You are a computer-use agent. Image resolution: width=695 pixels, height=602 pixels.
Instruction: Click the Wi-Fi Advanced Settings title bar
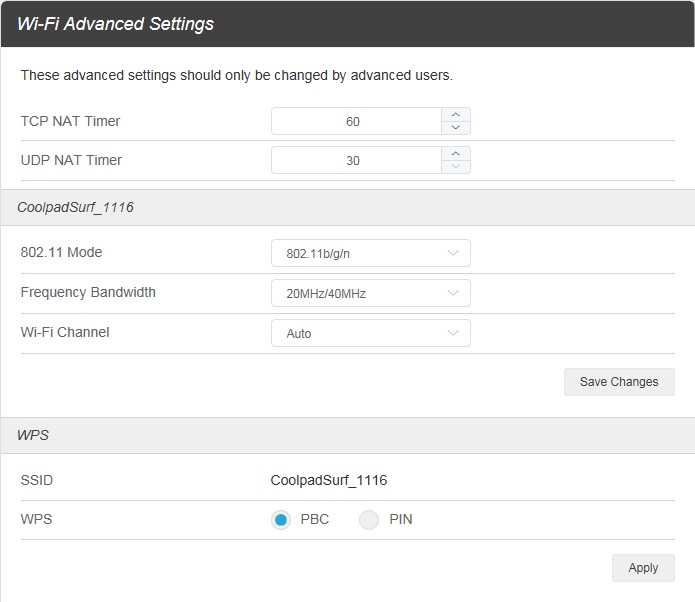116,24
